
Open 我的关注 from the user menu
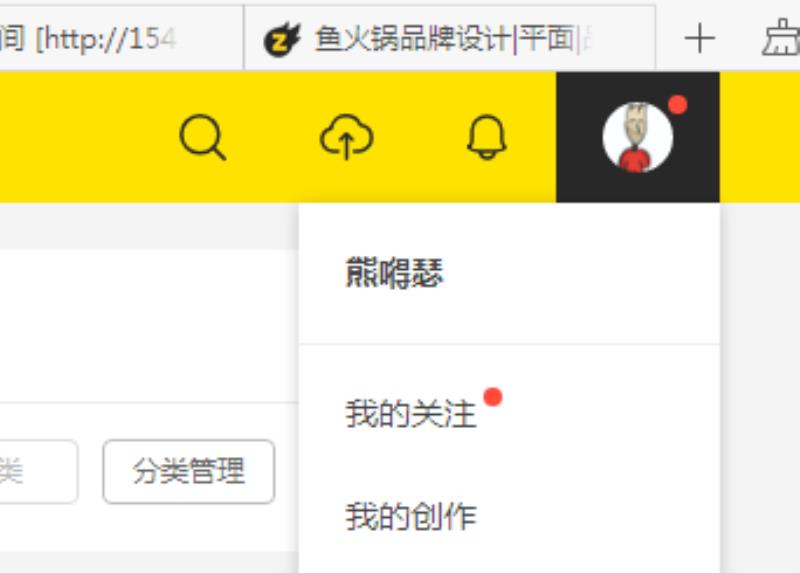coord(411,413)
